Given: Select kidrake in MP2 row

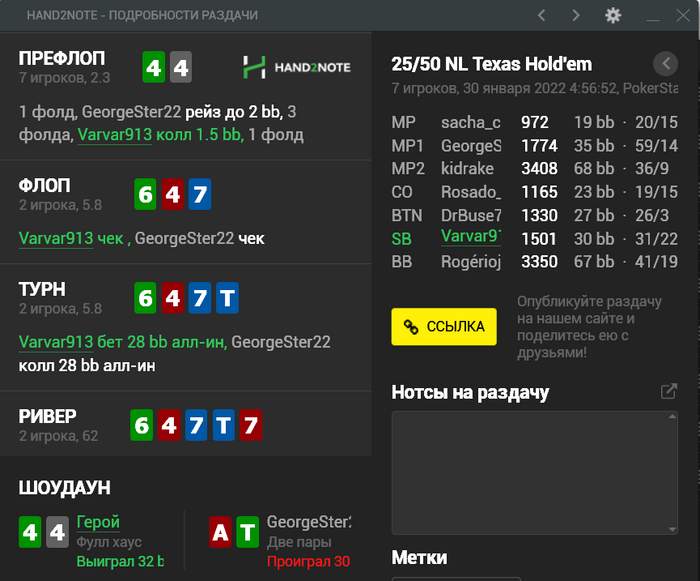Looking at the screenshot, I should 467,169.
